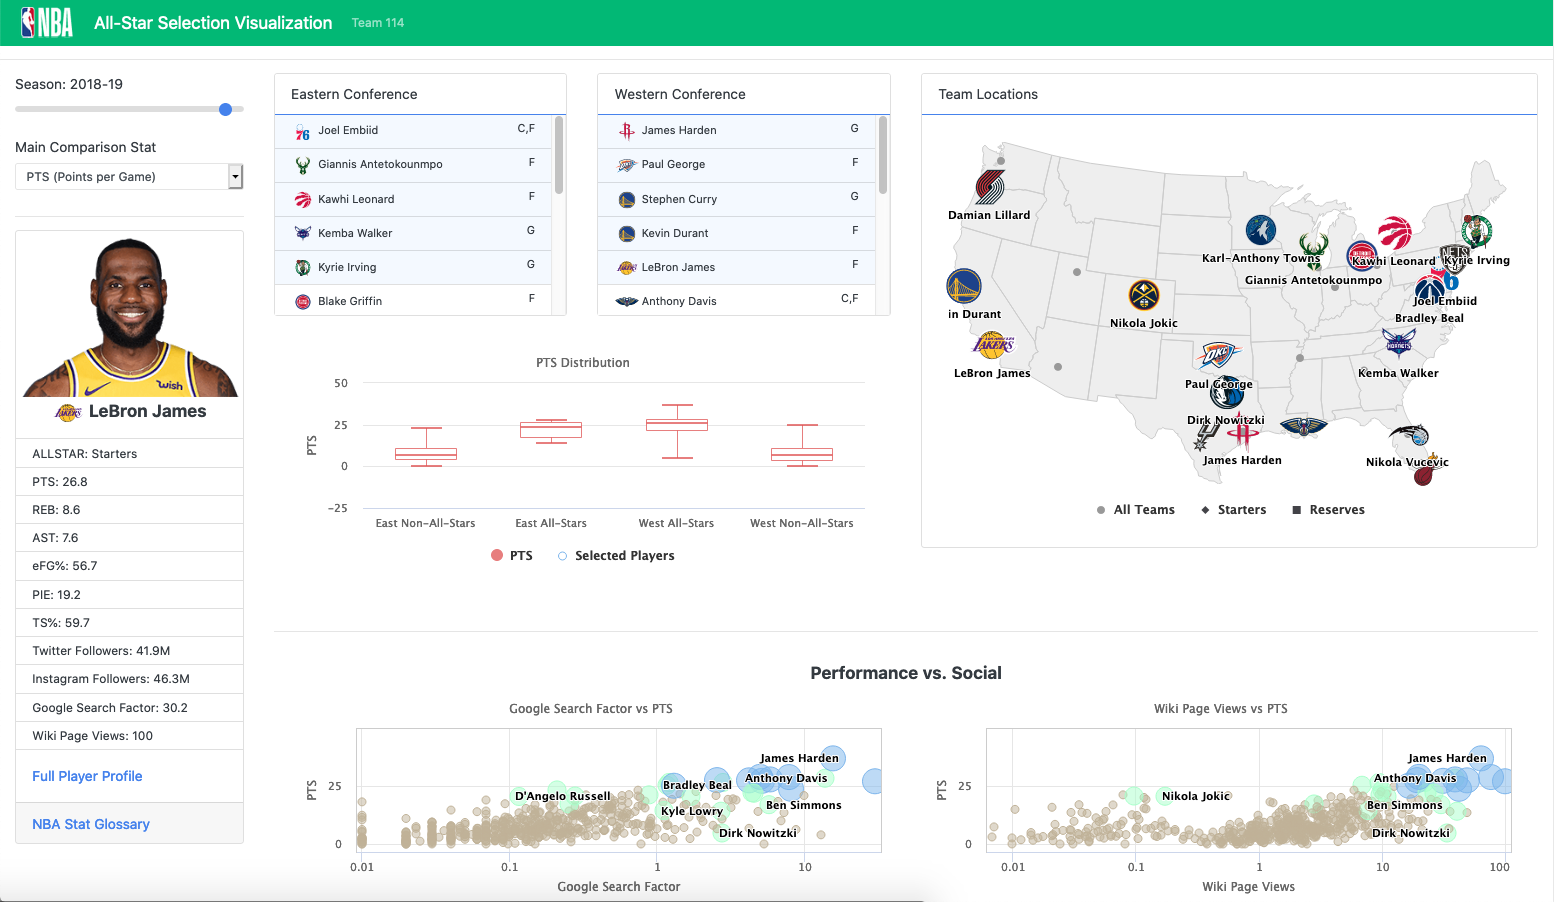The width and height of the screenshot is (1554, 902).
Task: Click the Google Search Factor: 30.2 row
Action: tap(130, 708)
